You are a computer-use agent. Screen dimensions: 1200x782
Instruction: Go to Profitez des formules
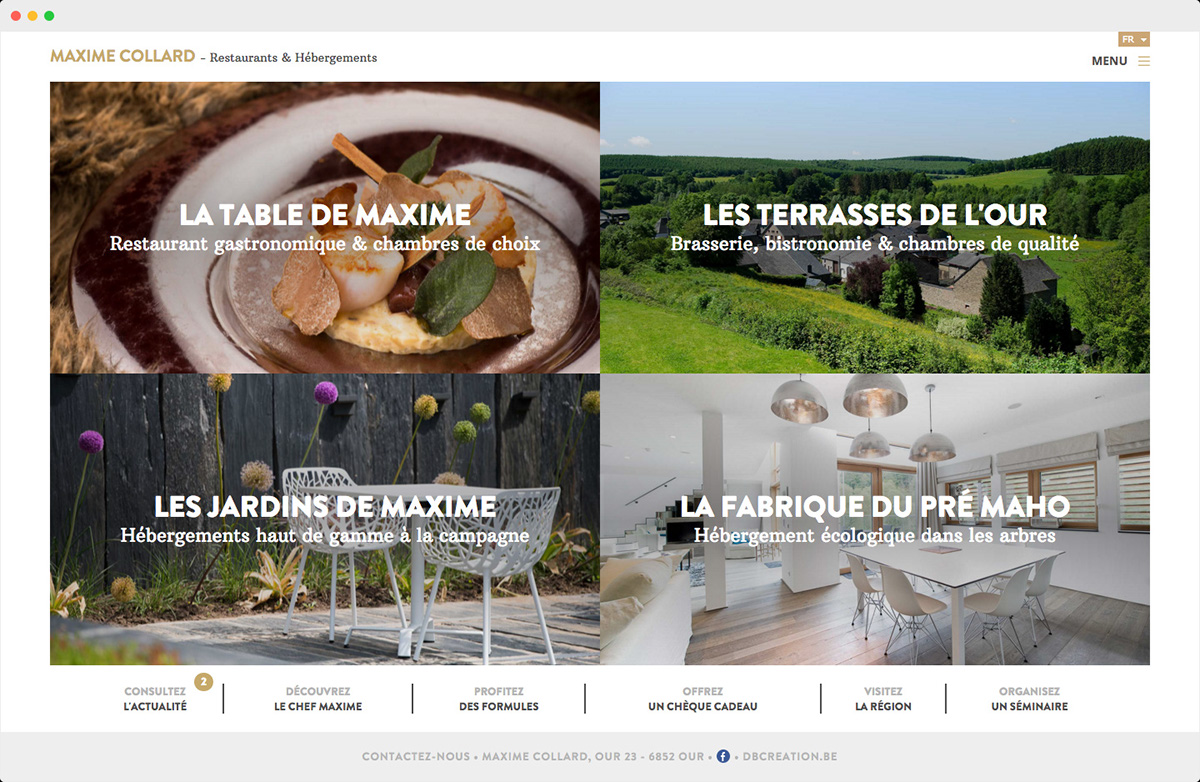(x=499, y=699)
